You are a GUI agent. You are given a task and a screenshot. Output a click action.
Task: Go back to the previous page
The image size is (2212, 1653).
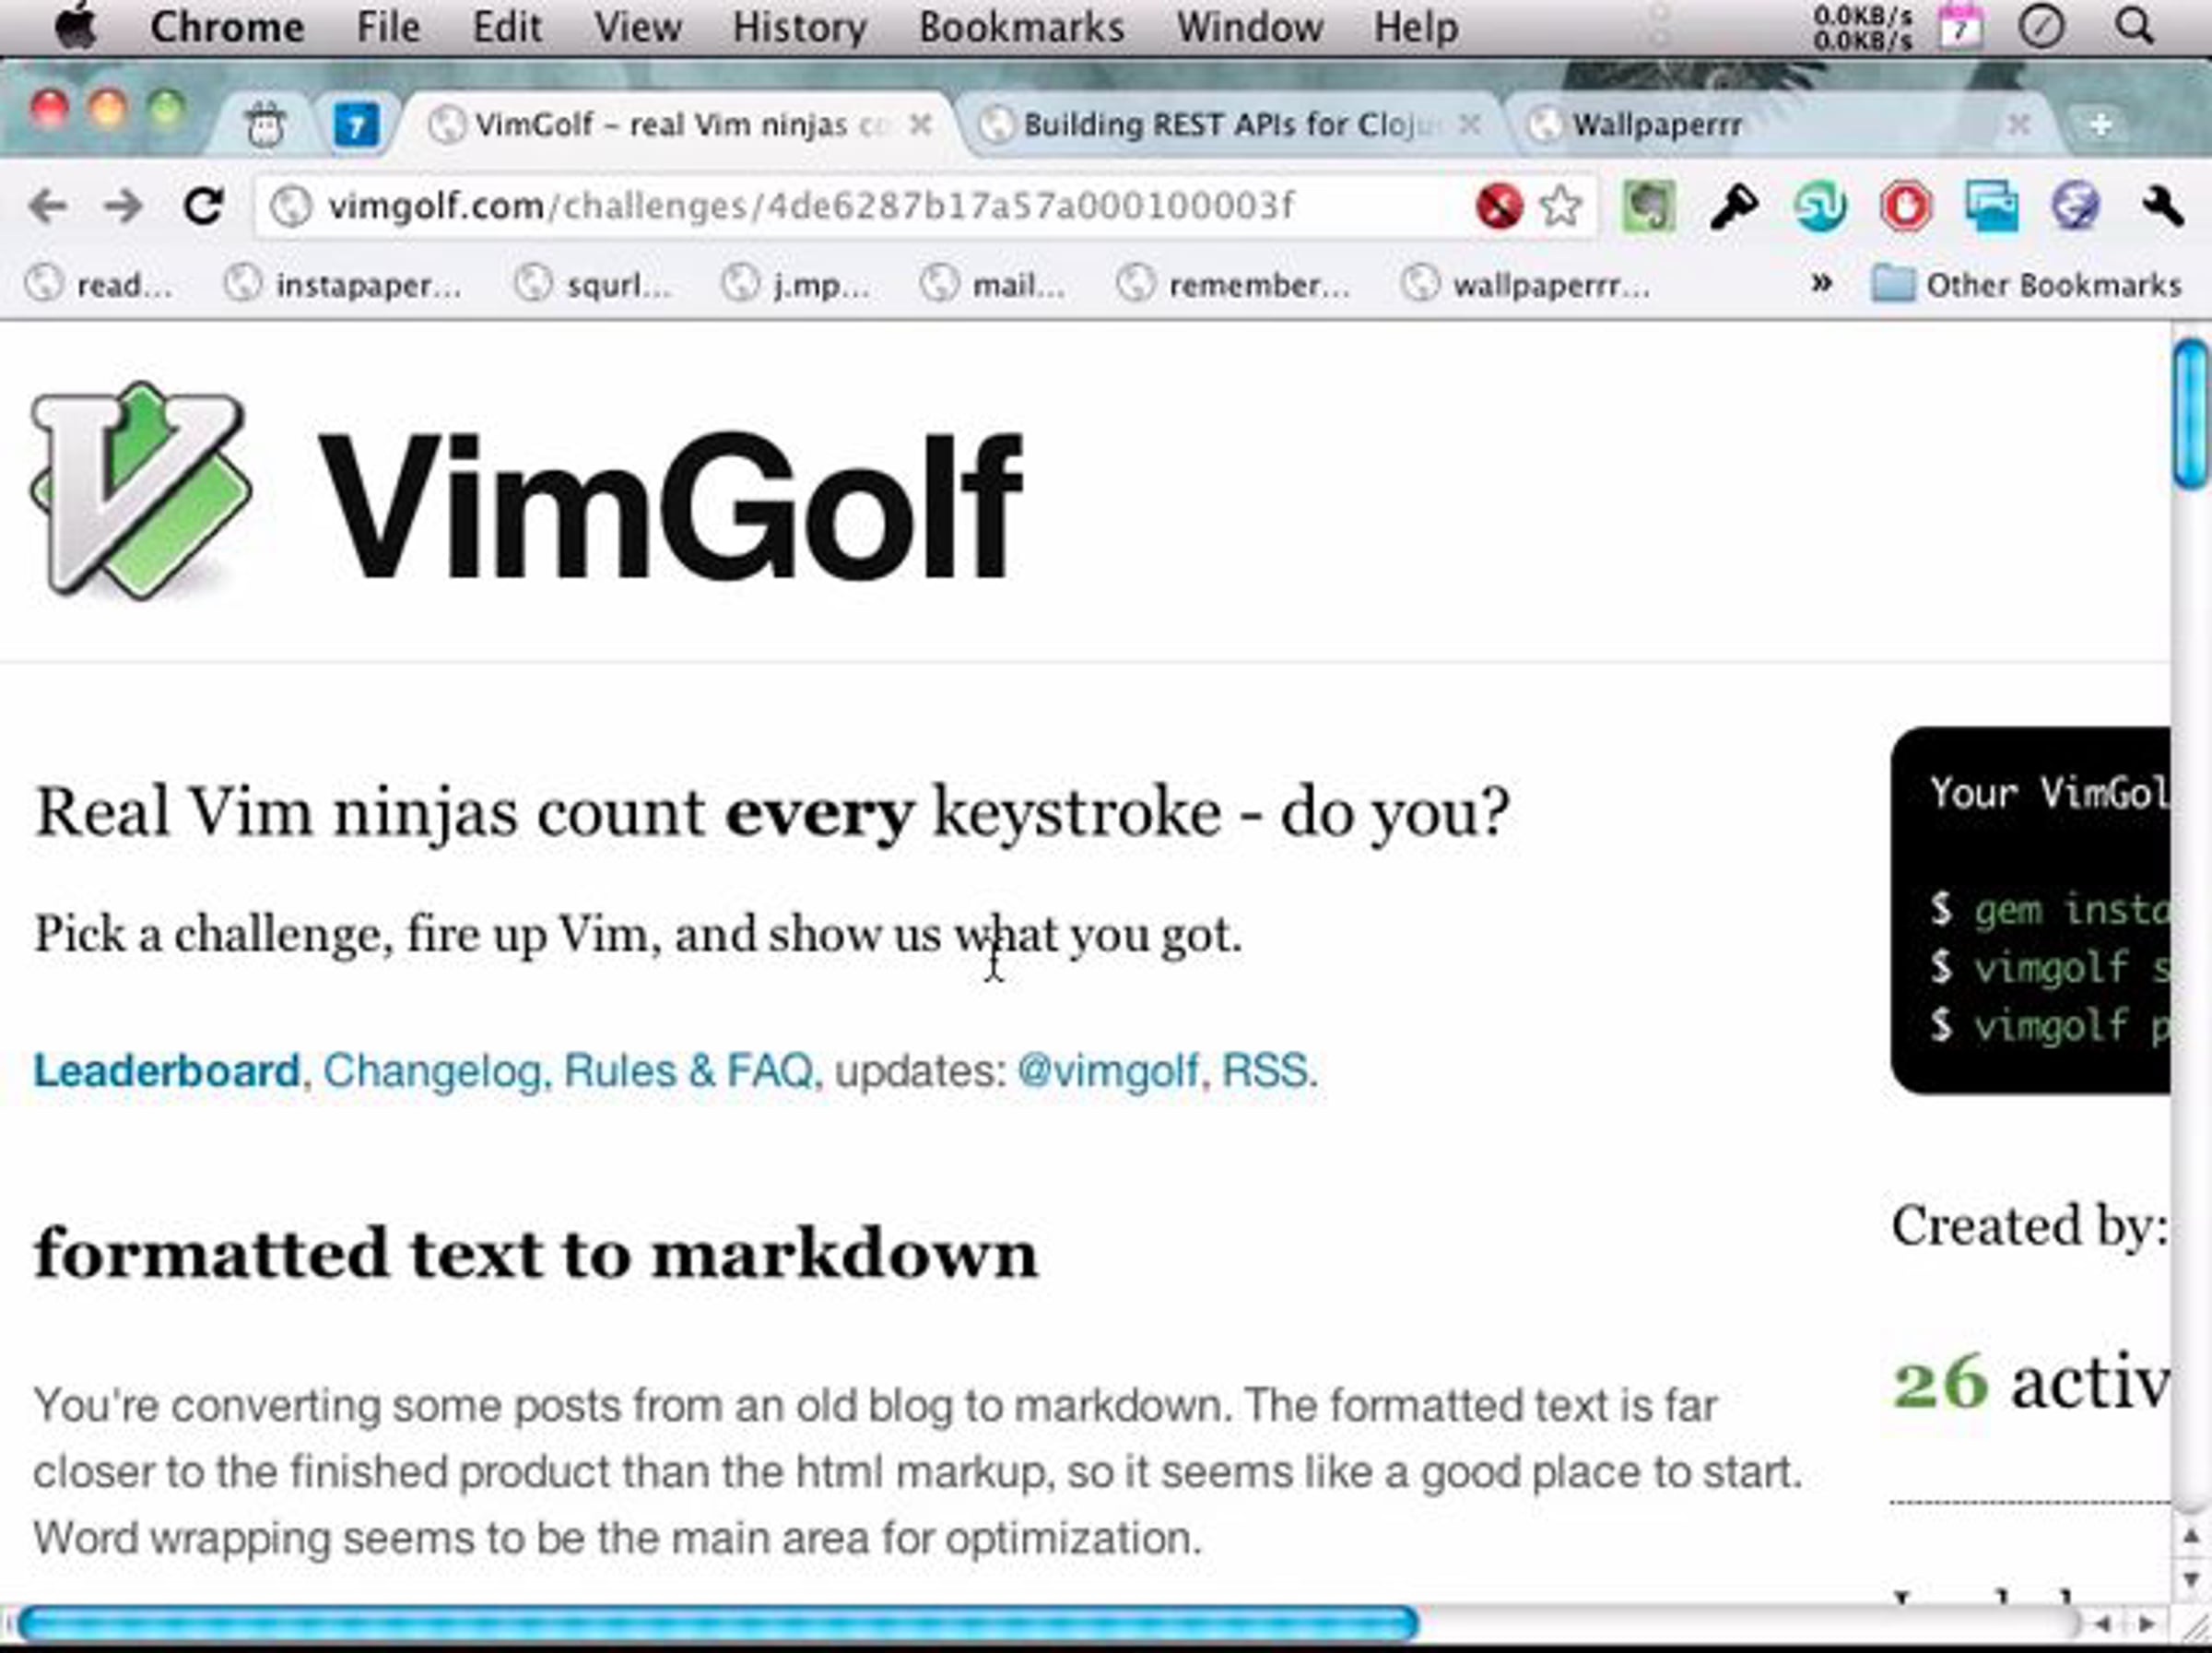[48, 206]
